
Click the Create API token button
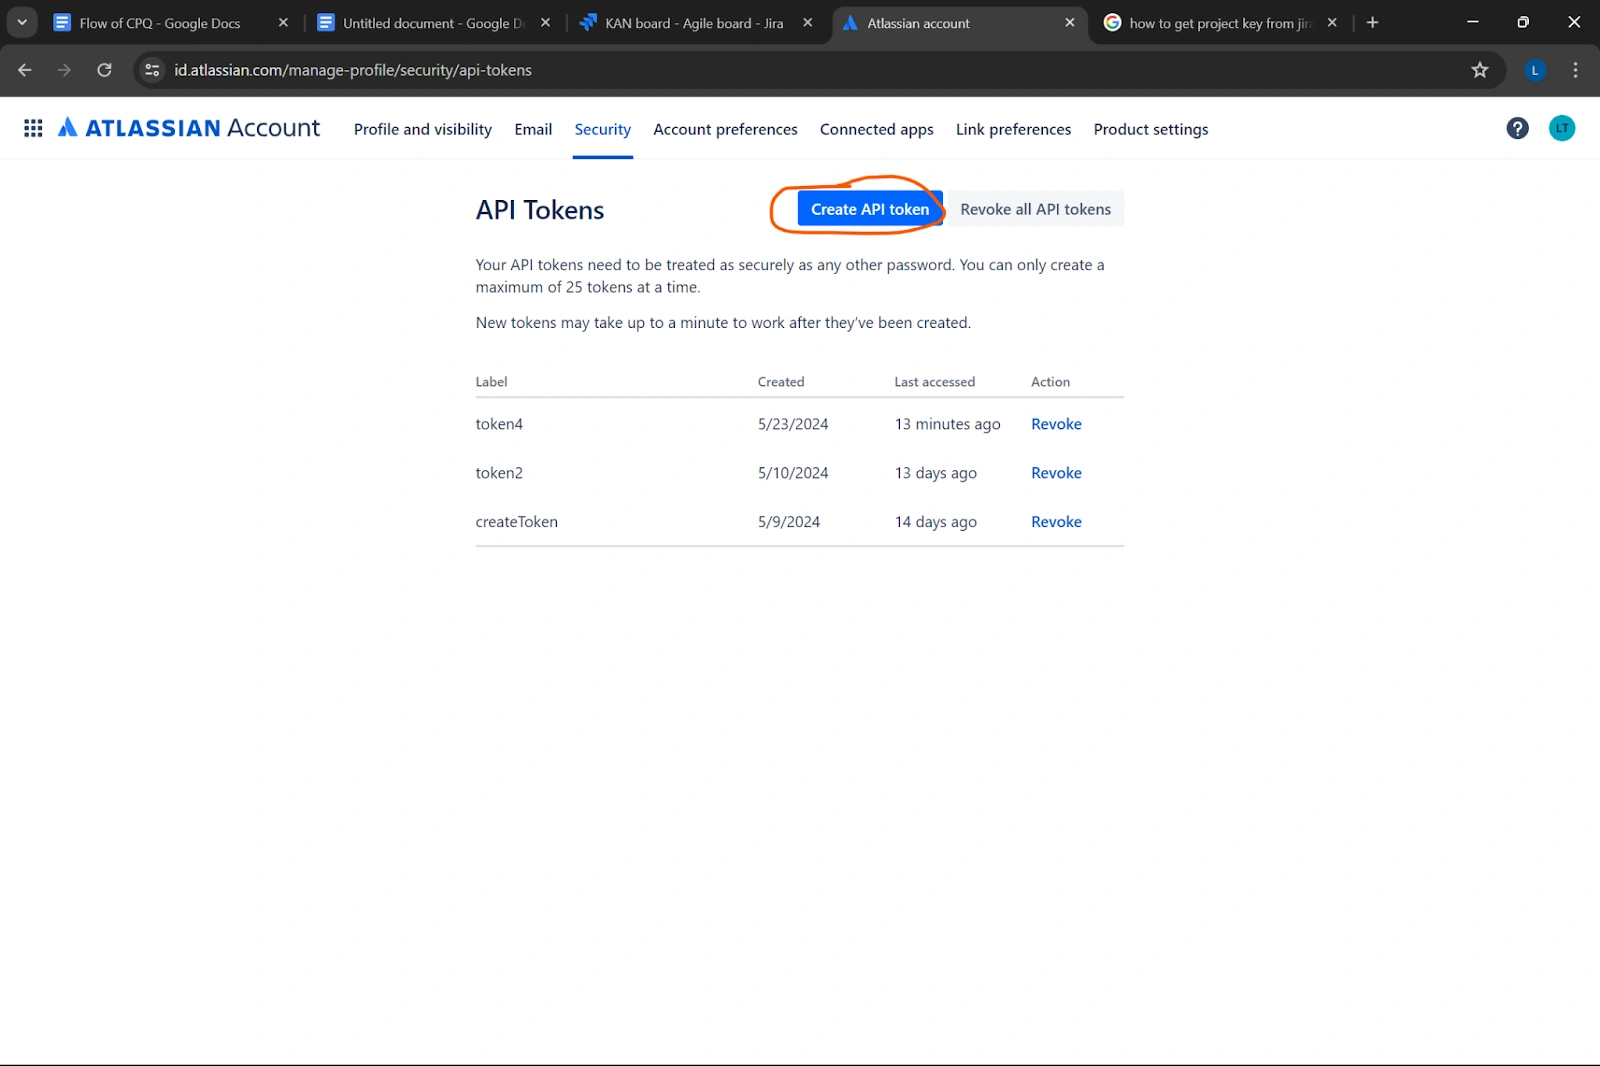coord(869,209)
